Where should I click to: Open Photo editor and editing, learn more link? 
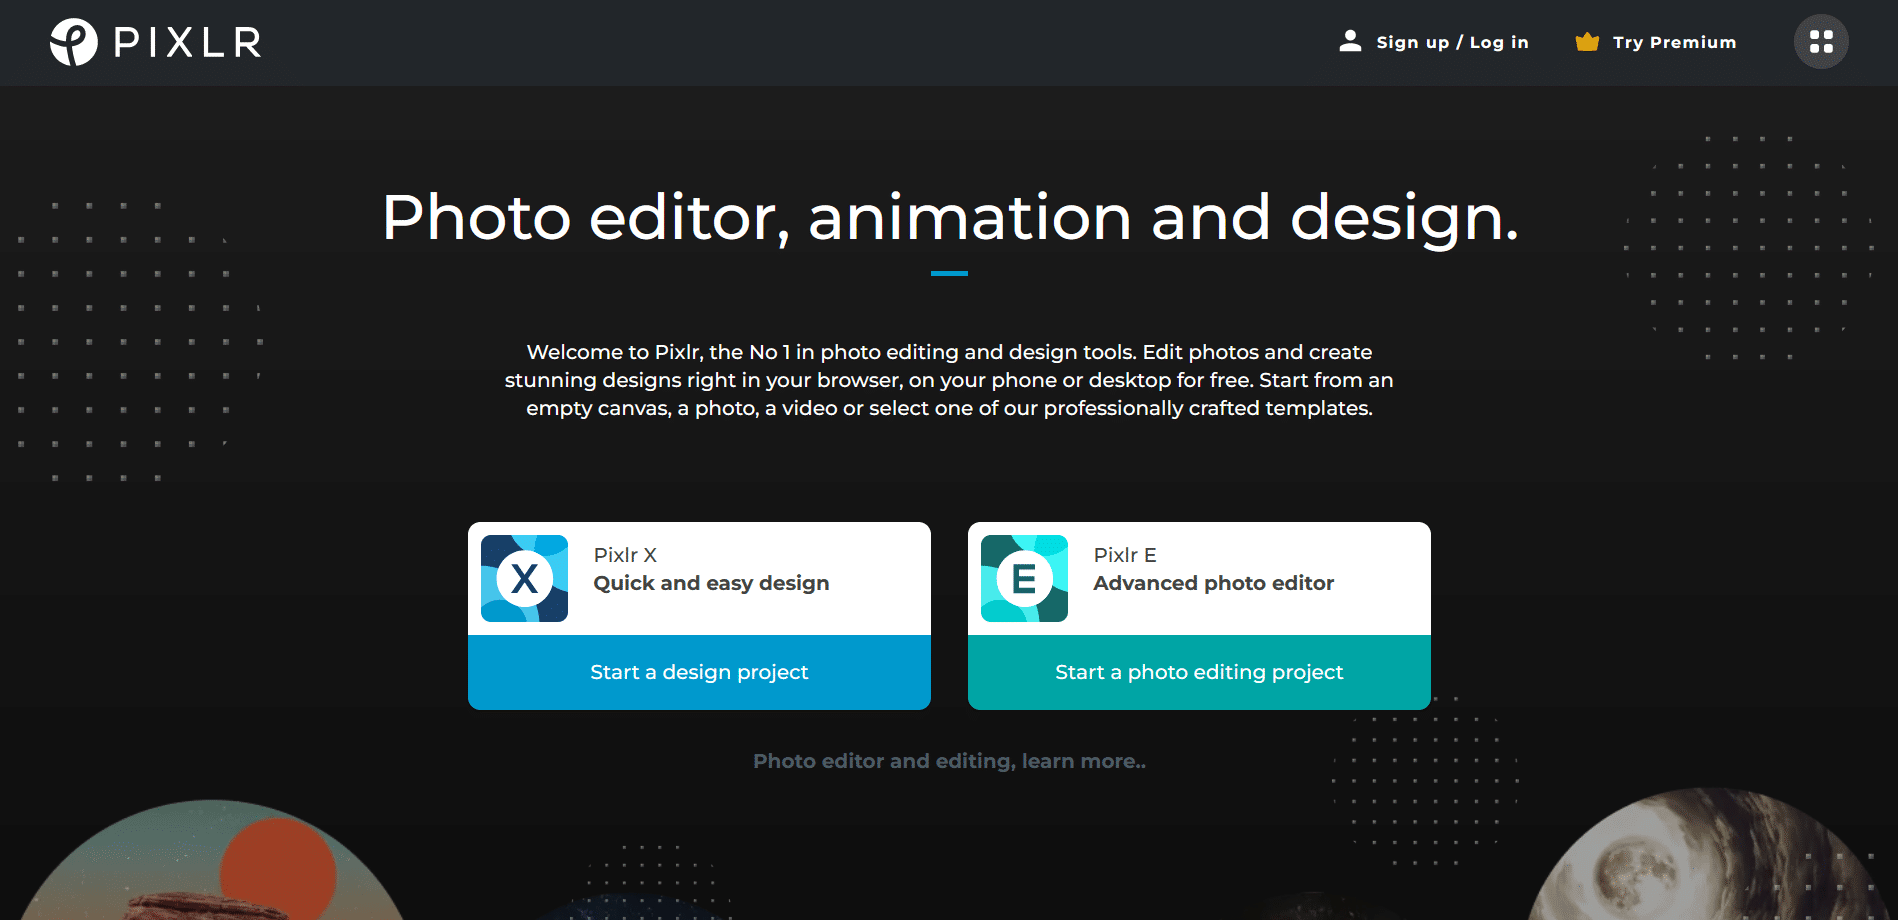pyautogui.click(x=949, y=761)
